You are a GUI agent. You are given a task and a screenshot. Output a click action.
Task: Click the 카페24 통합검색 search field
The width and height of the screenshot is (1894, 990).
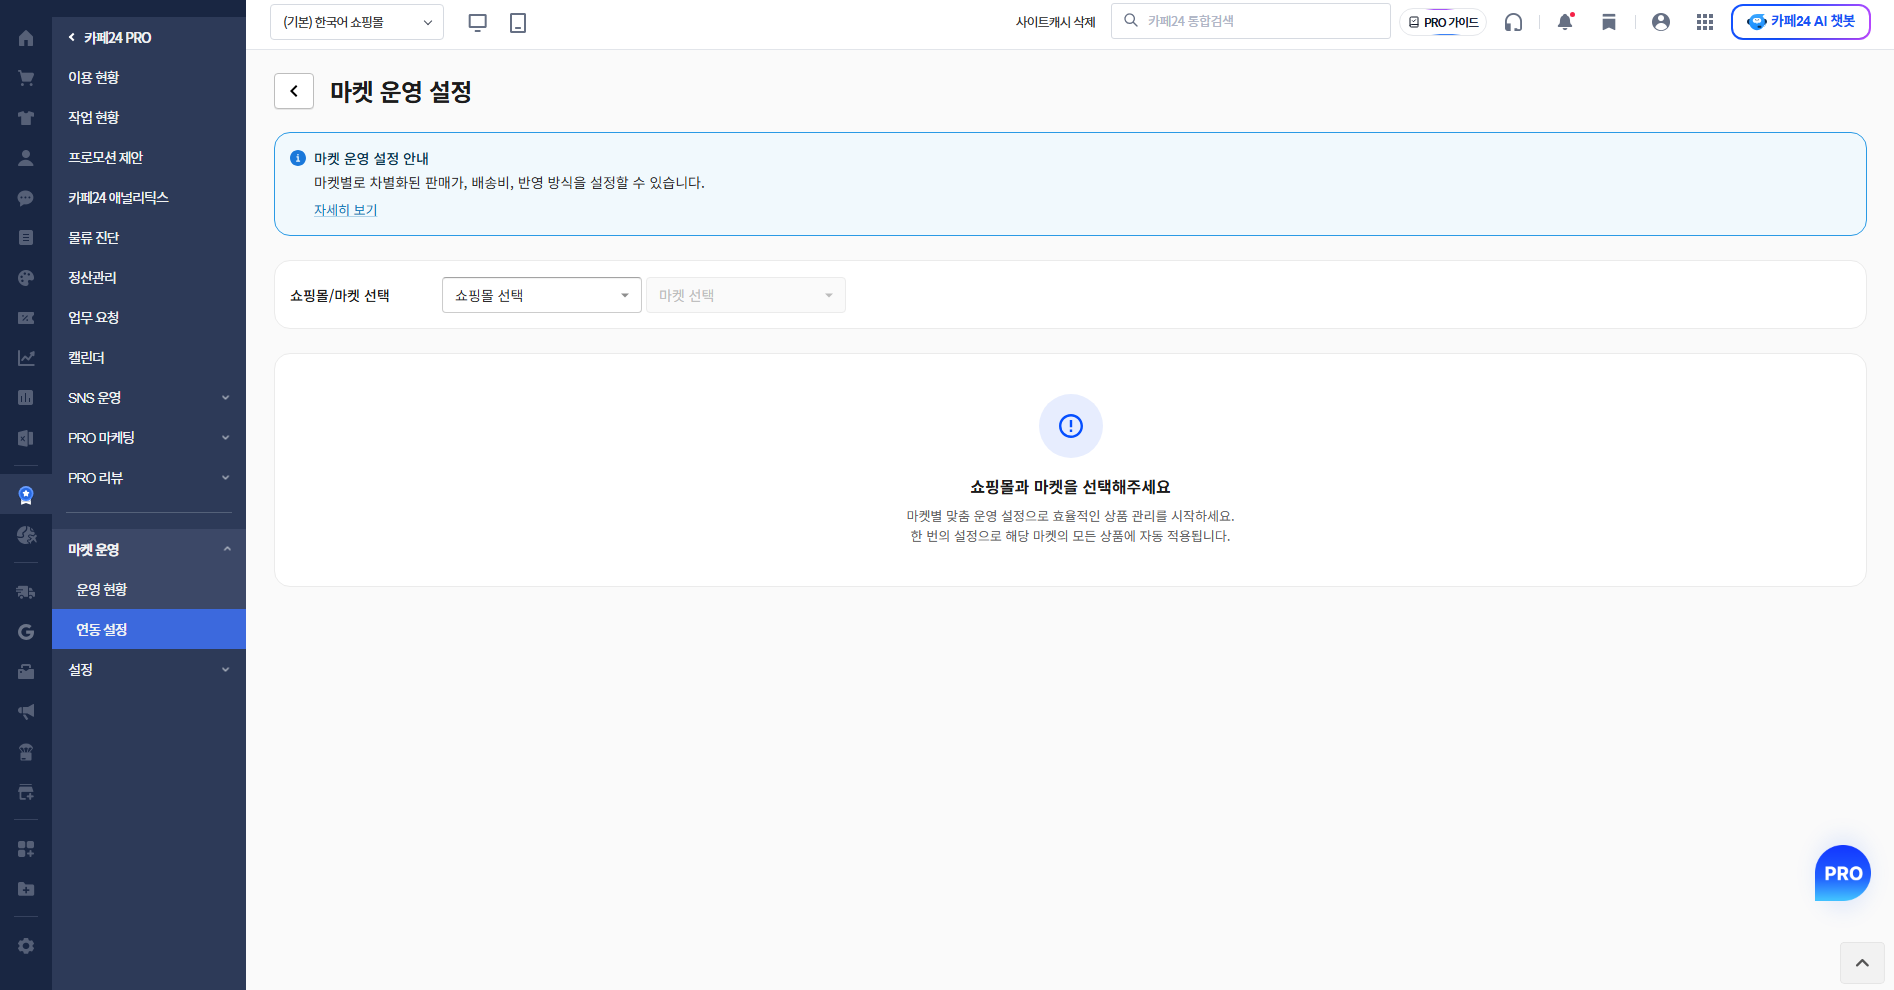(1250, 21)
